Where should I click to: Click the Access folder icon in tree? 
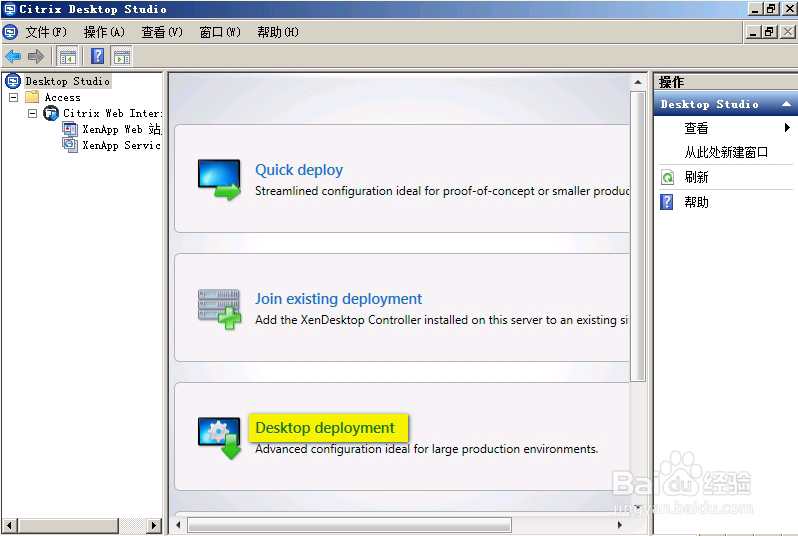(32, 97)
